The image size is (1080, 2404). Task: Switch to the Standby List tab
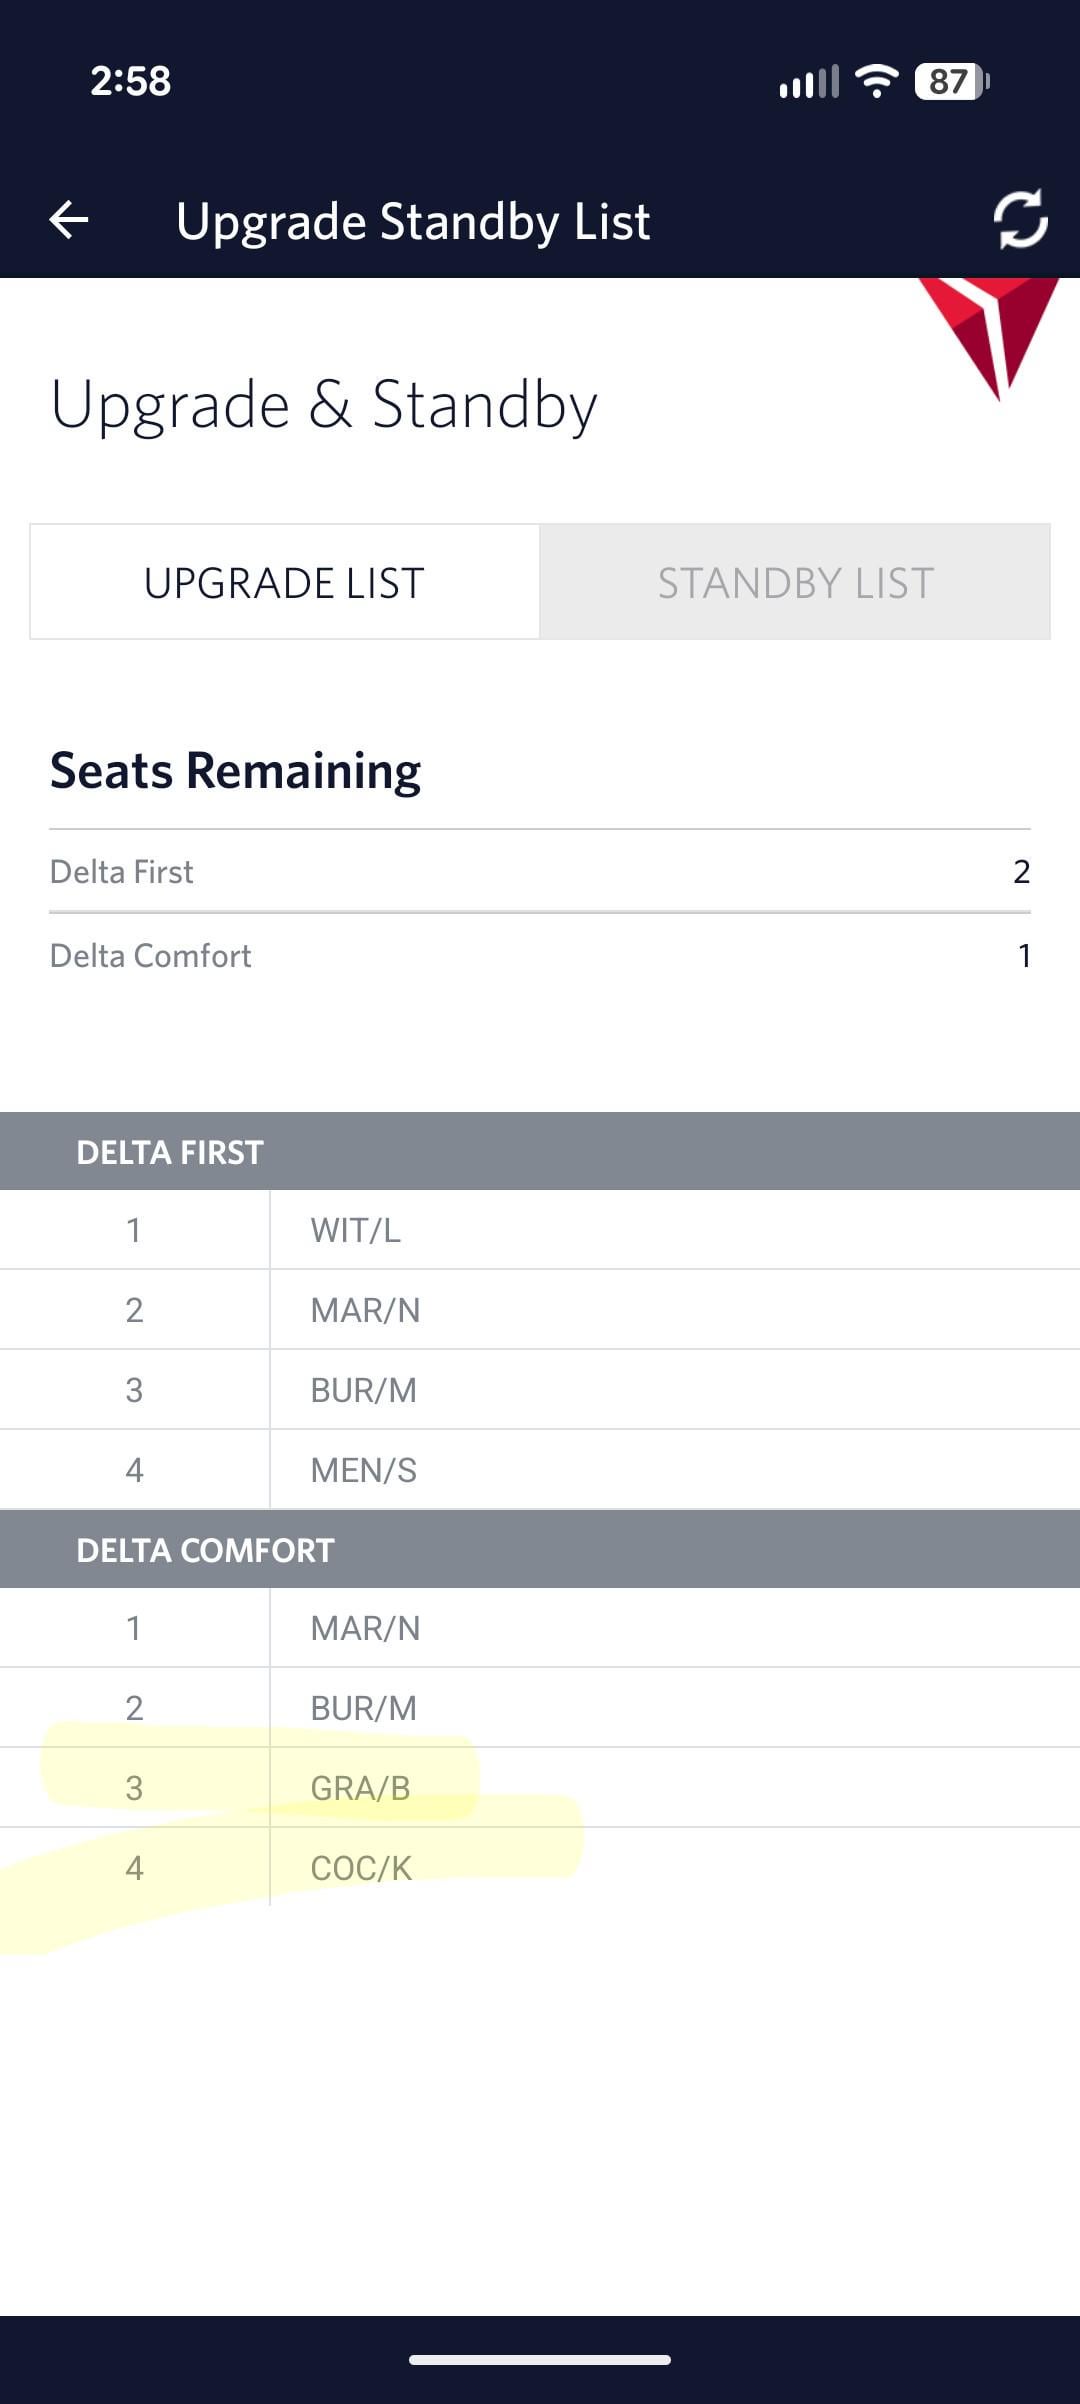795,582
